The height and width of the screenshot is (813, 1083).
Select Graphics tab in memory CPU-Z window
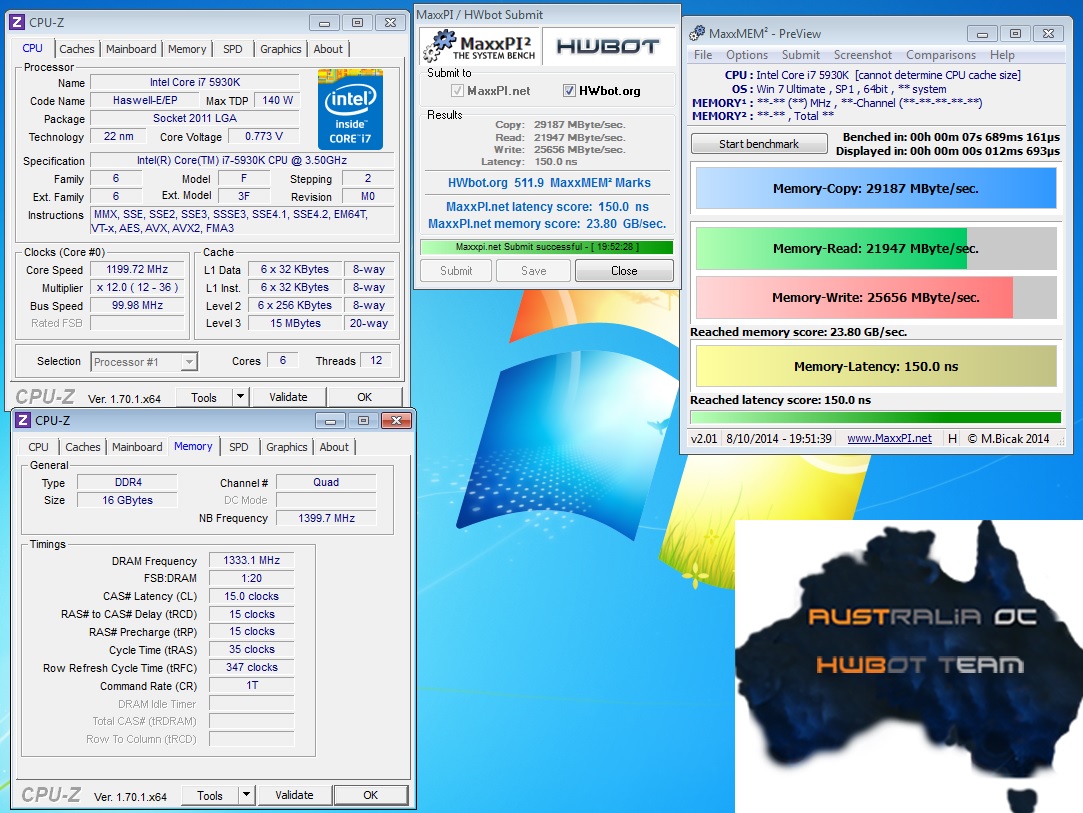coord(287,447)
